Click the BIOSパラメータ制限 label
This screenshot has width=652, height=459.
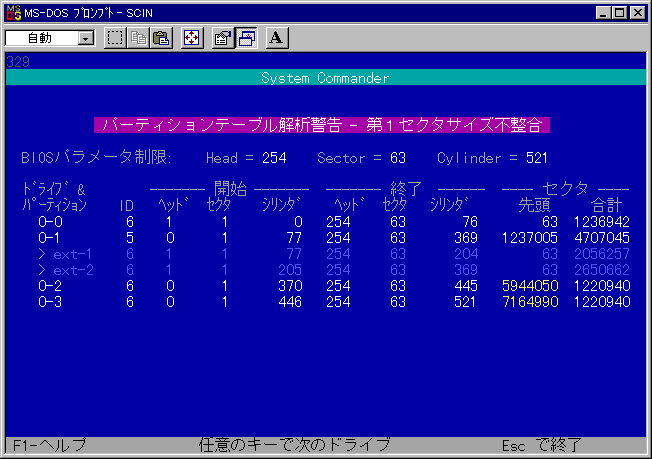point(96,158)
